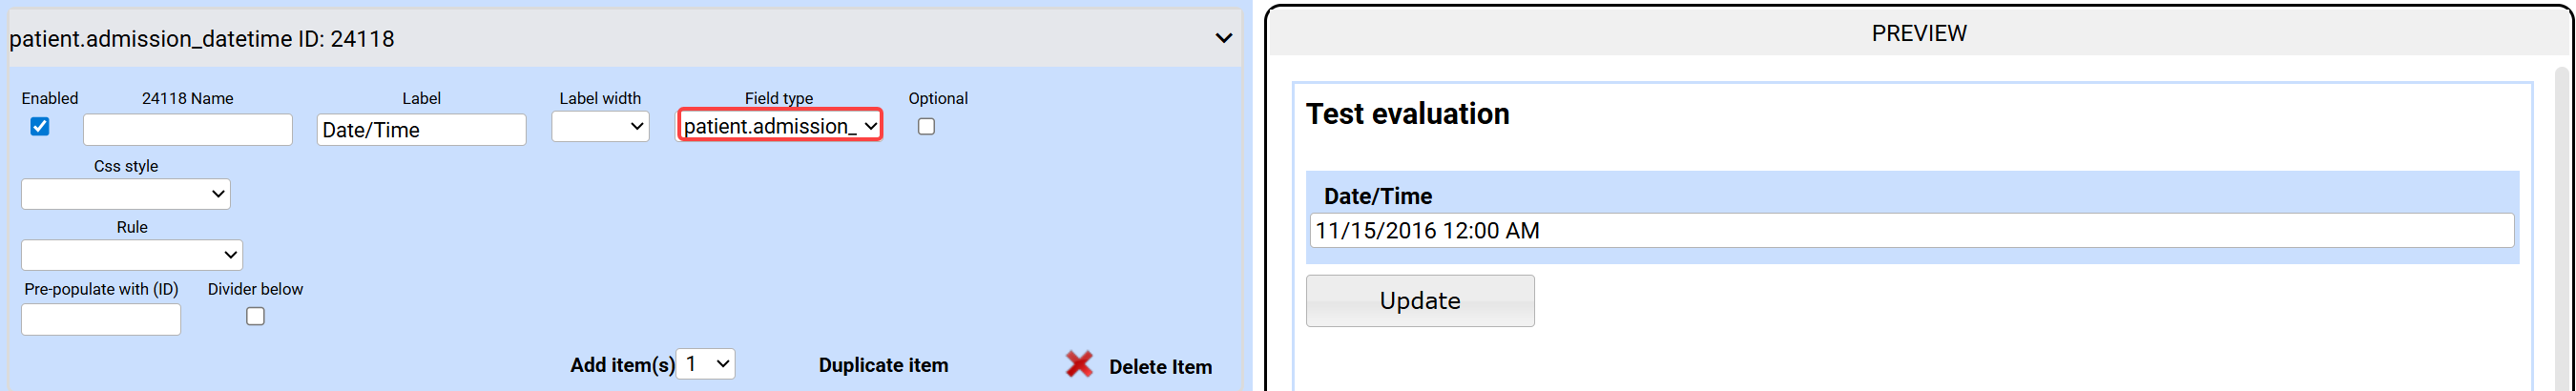This screenshot has height=391, width=2576.
Task: Expand the Css style dropdown
Action: pos(126,194)
